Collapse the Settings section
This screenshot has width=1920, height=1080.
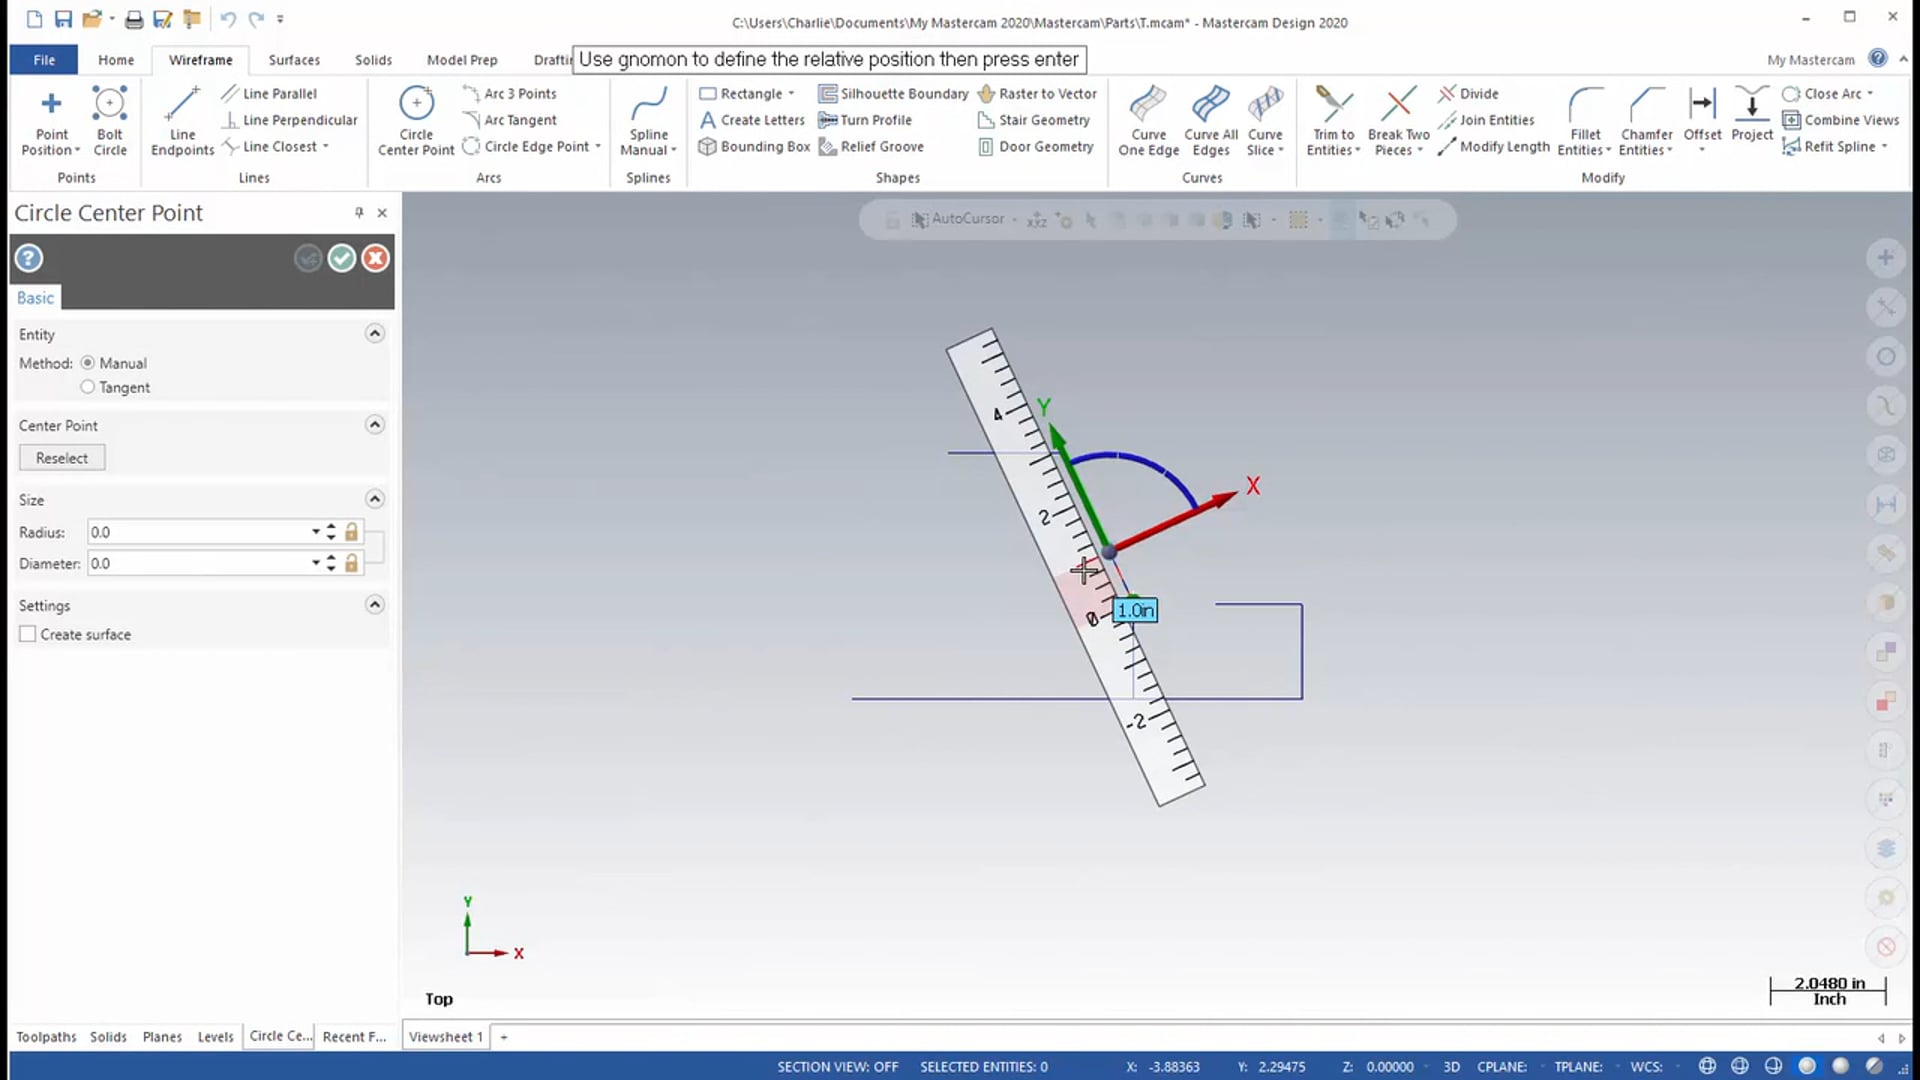375,605
